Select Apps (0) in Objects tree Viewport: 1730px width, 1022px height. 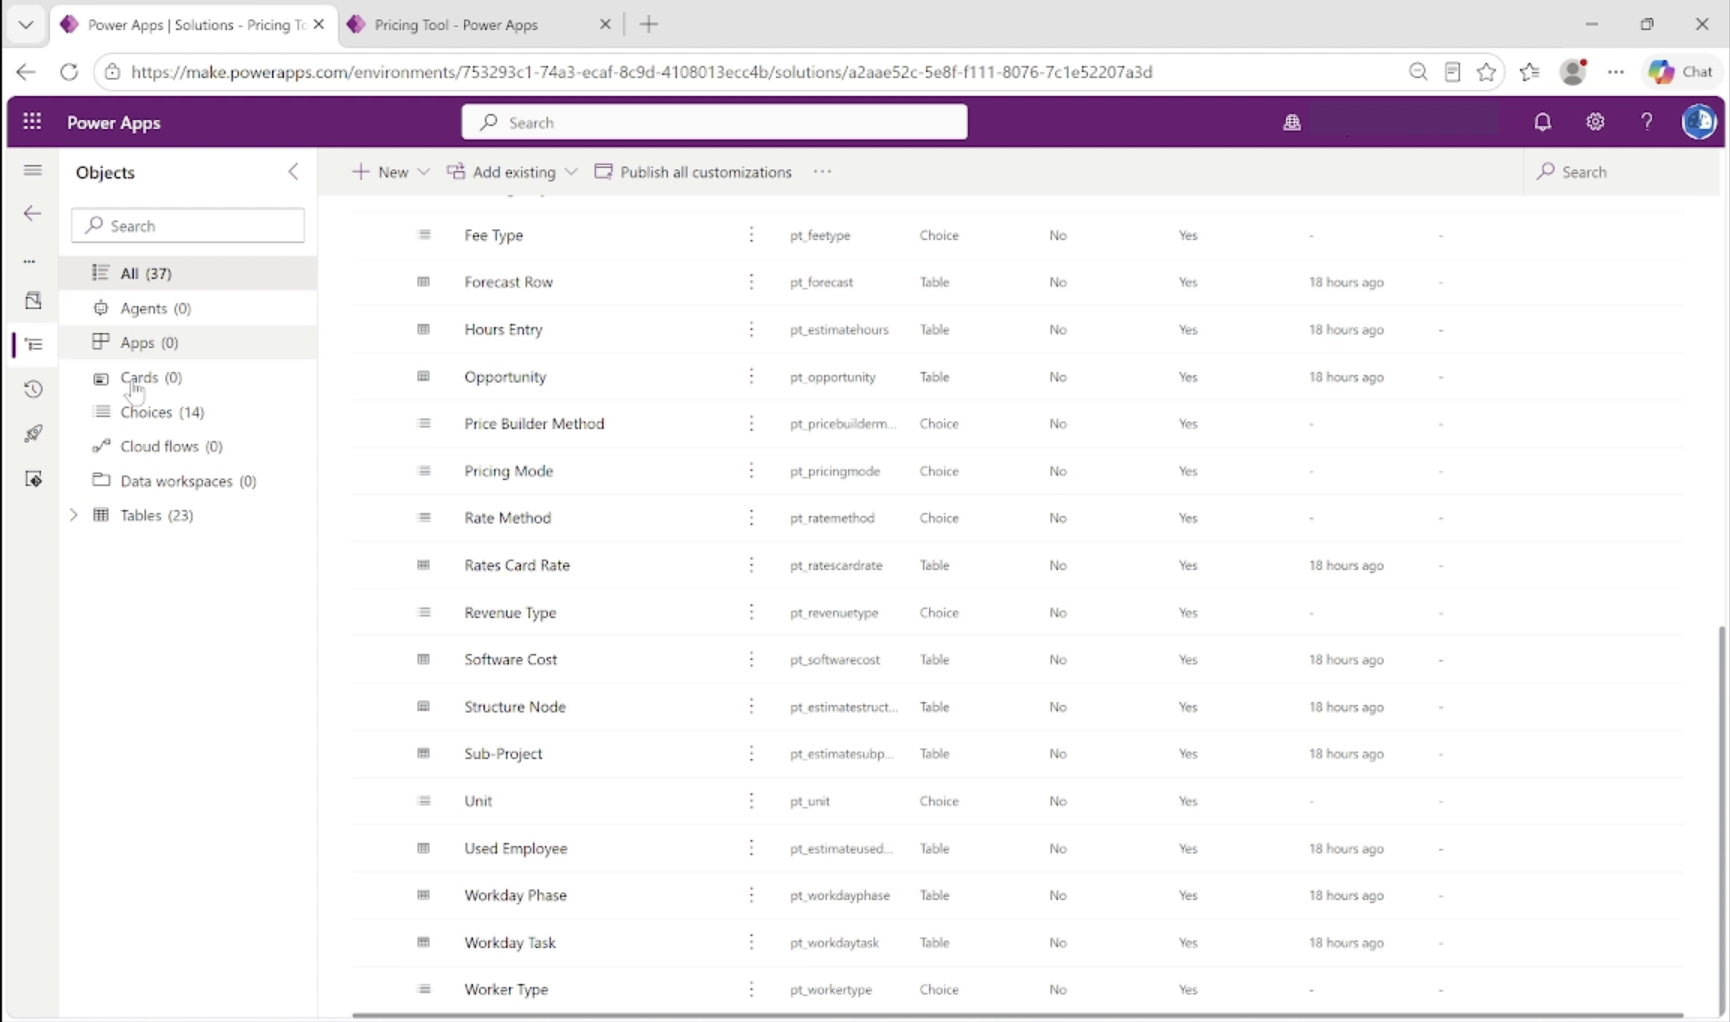(188, 342)
